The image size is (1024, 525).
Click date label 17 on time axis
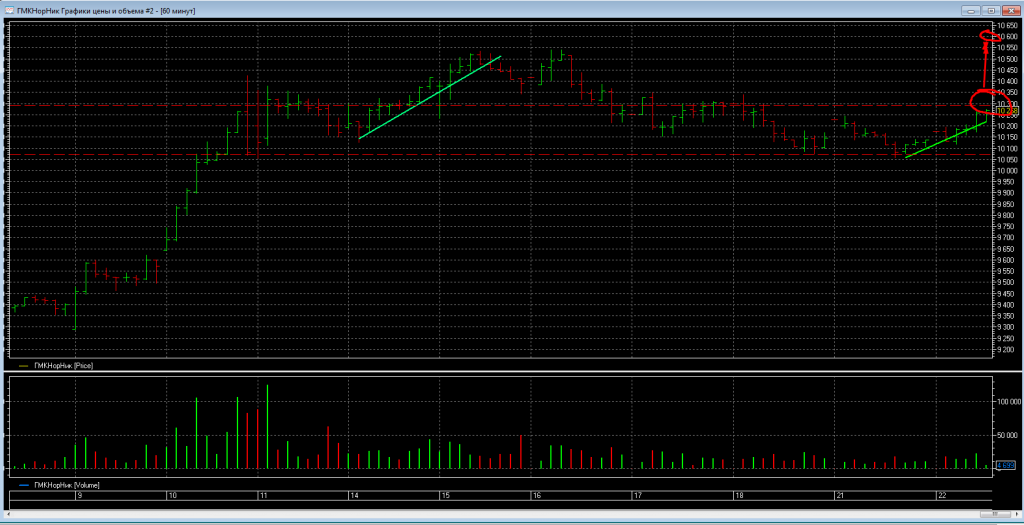click(637, 496)
